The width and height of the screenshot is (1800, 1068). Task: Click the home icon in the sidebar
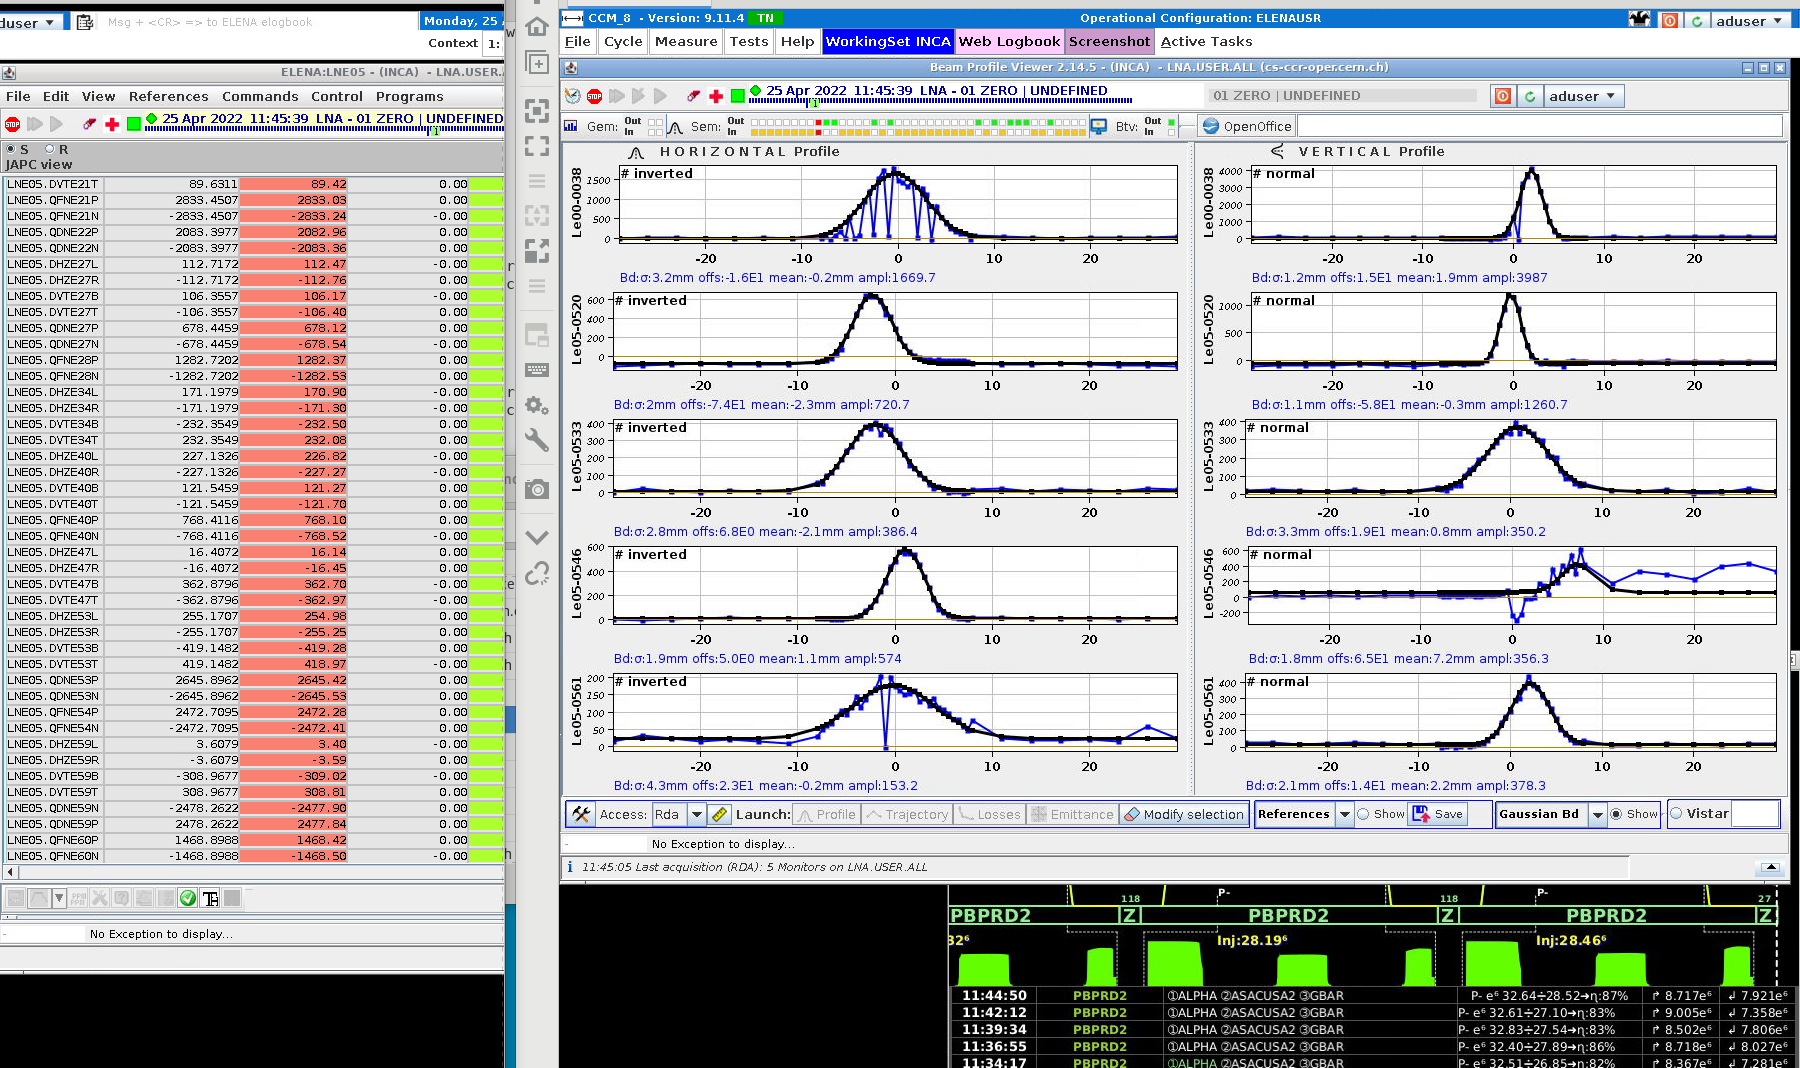(537, 27)
